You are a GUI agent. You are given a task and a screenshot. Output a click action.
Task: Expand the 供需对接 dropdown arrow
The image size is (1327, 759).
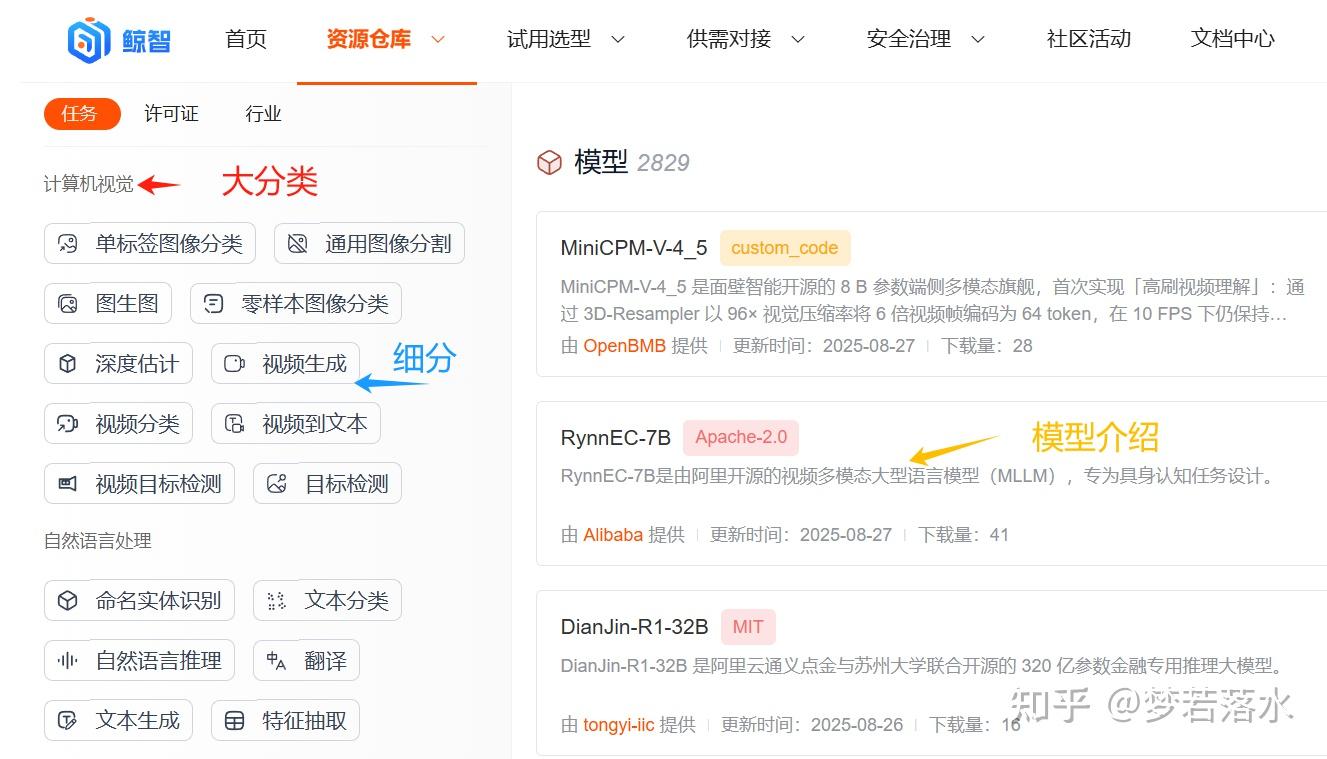[797, 39]
